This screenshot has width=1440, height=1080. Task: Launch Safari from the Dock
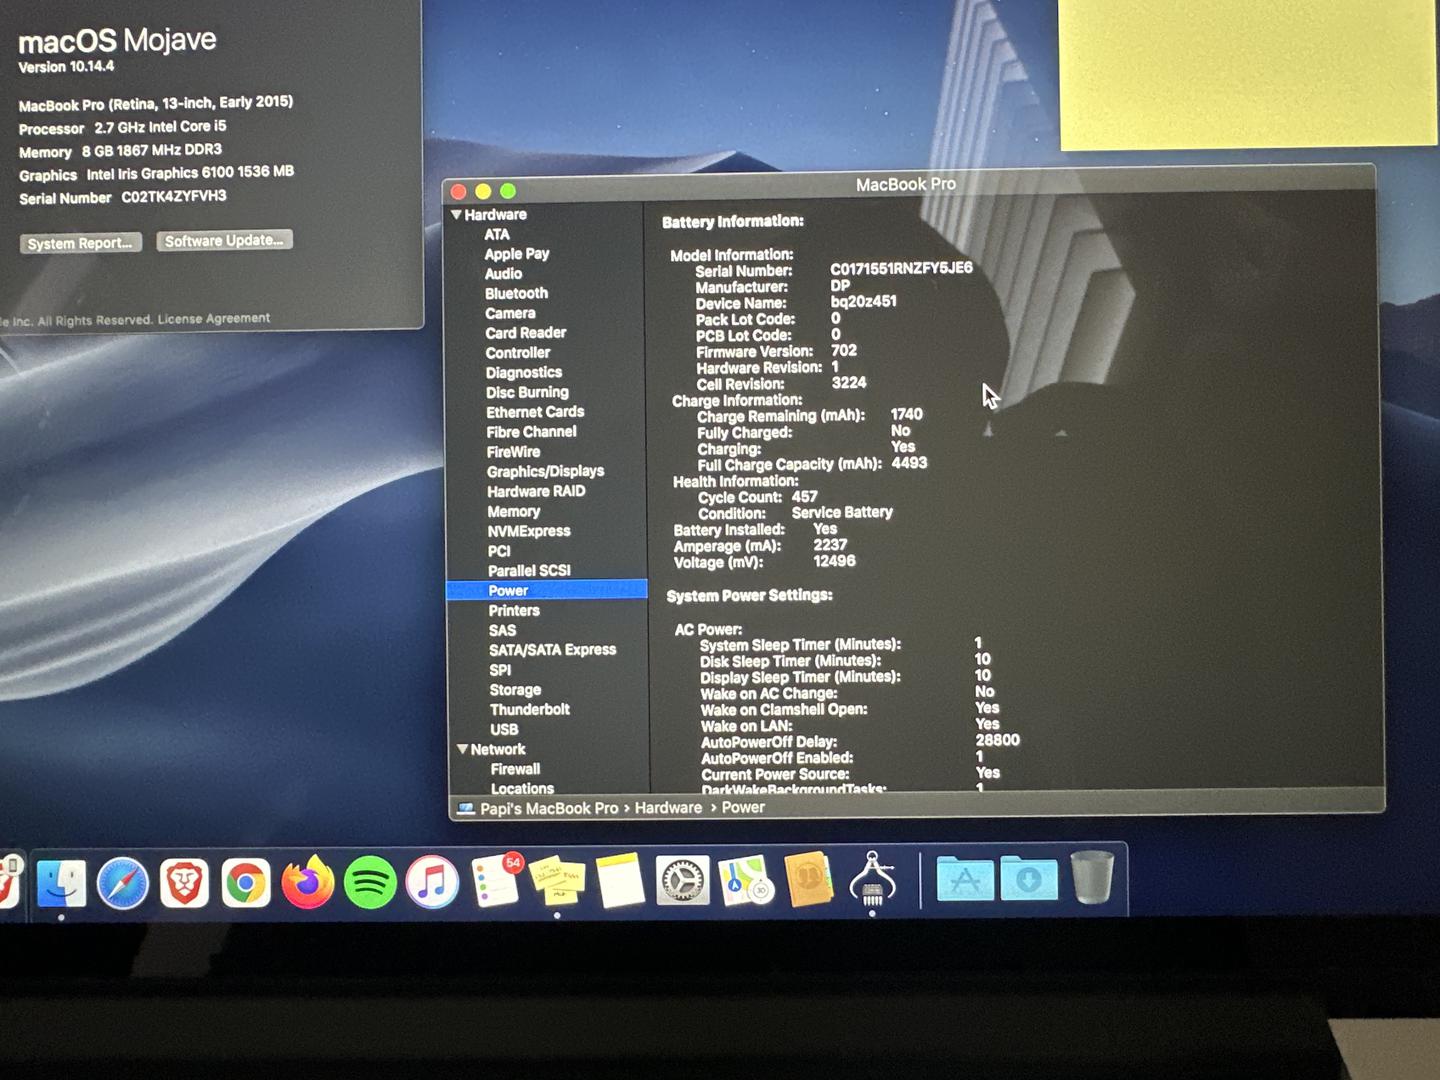click(x=123, y=883)
